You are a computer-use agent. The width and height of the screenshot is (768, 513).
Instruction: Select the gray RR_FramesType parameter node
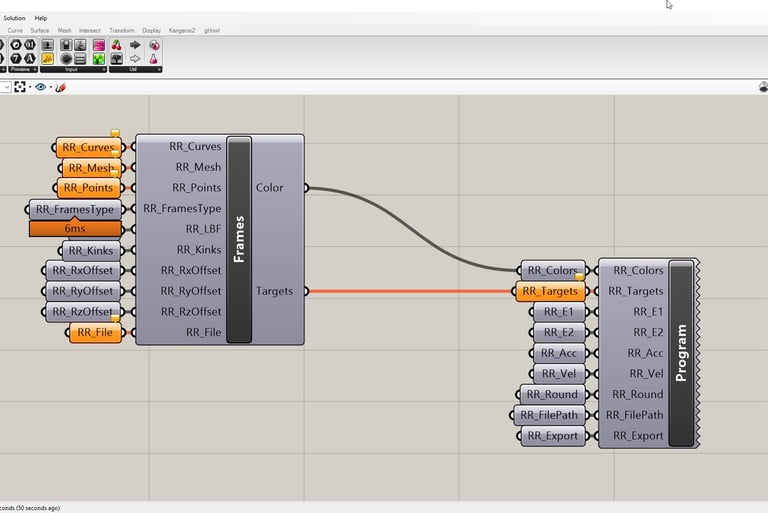click(75, 209)
